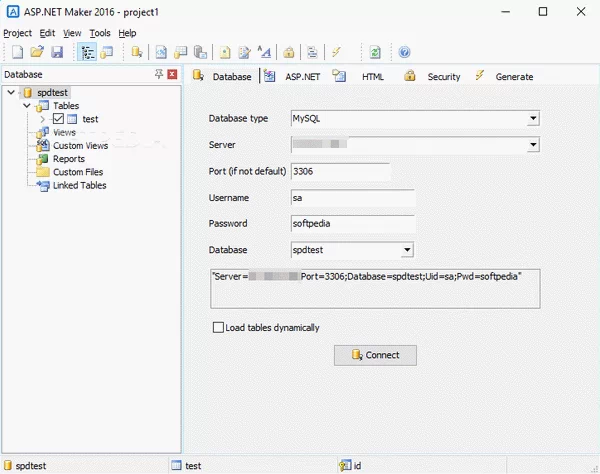
Task: Click the connect database cylinder icon in the toolbar
Action: click(x=137, y=52)
